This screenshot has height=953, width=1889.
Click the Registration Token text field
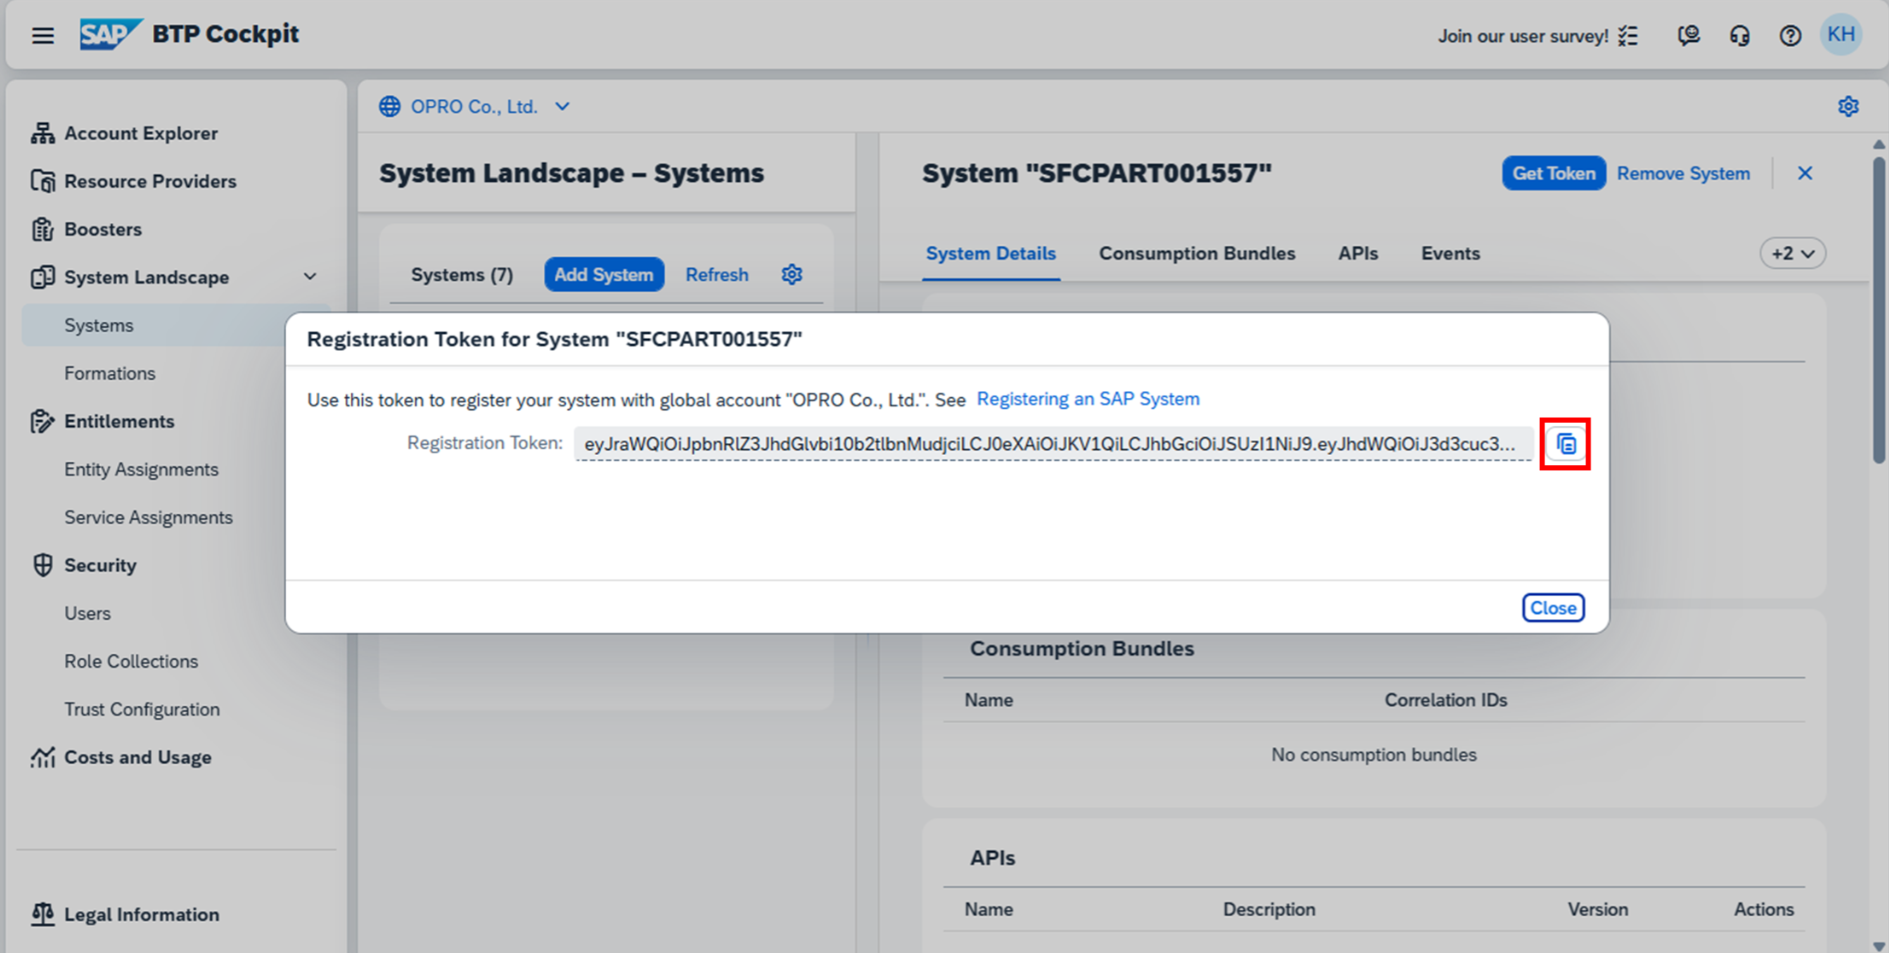[x=1050, y=444]
